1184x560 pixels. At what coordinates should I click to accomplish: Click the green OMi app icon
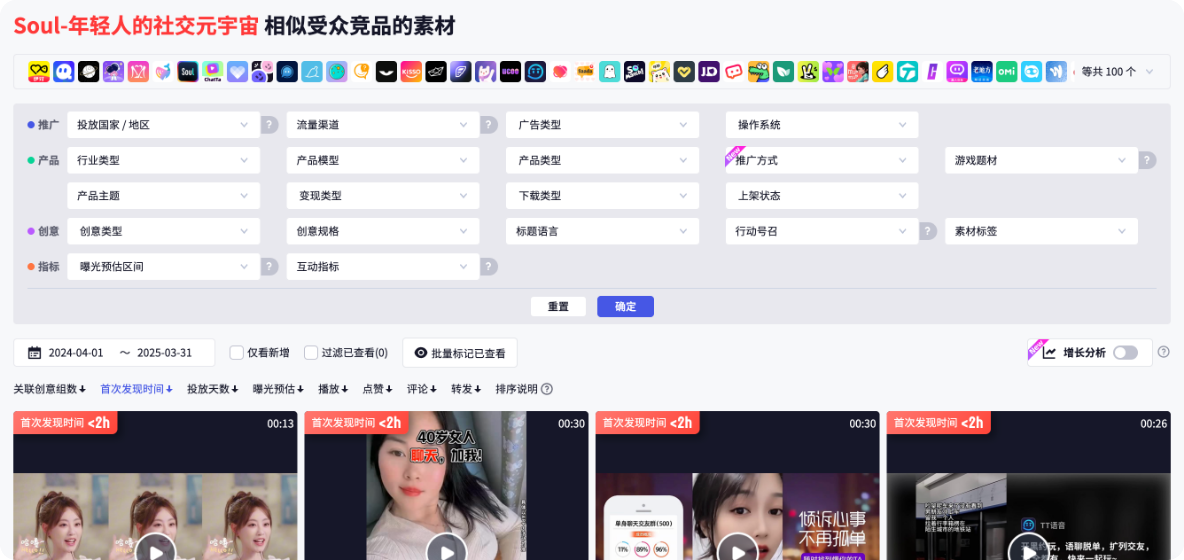pyautogui.click(x=1007, y=72)
